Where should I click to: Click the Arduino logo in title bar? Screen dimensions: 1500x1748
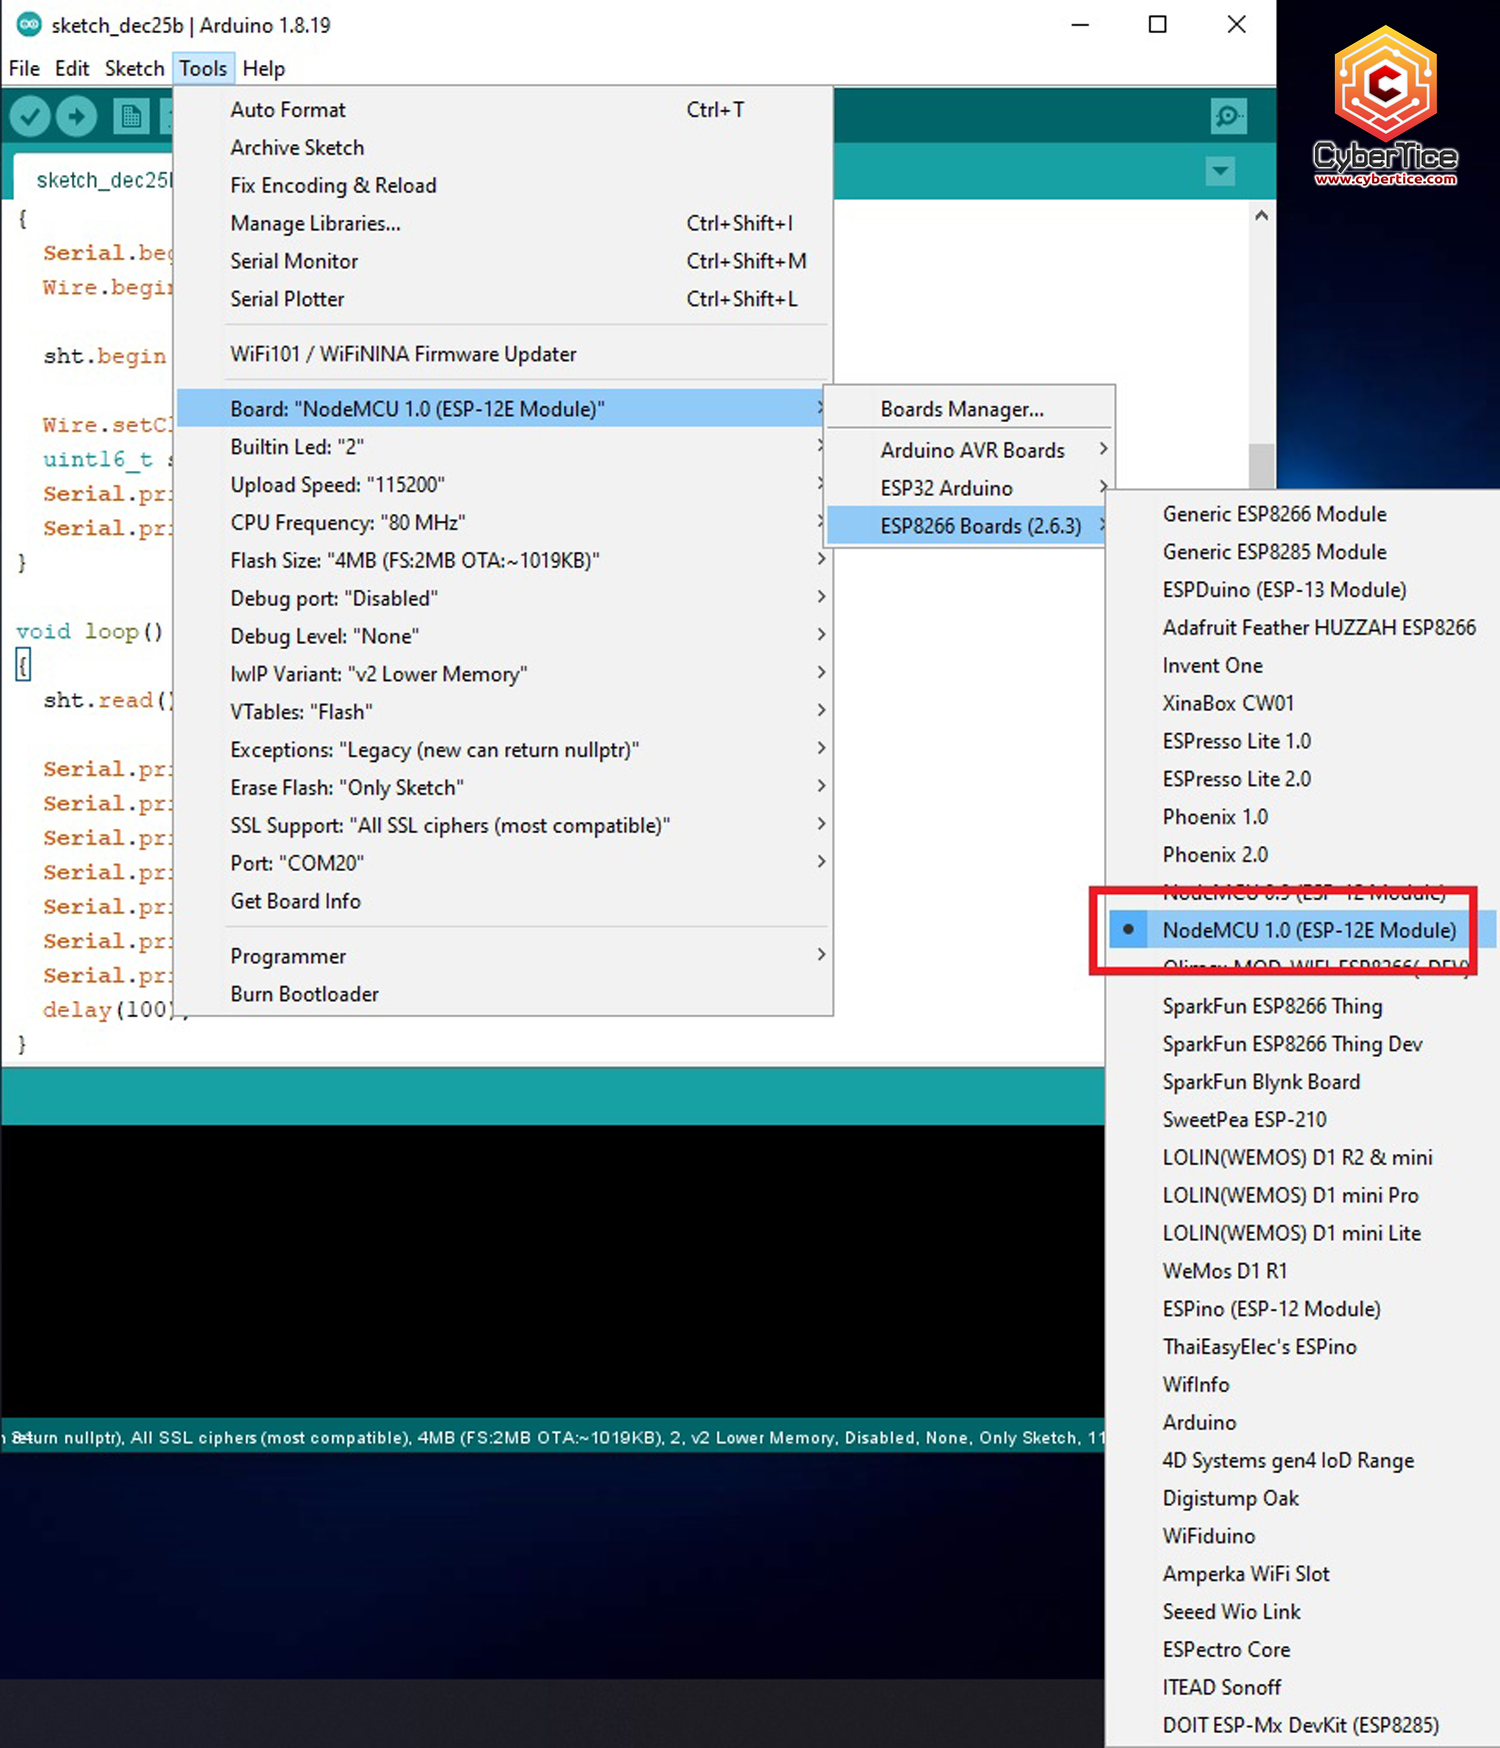click(29, 25)
